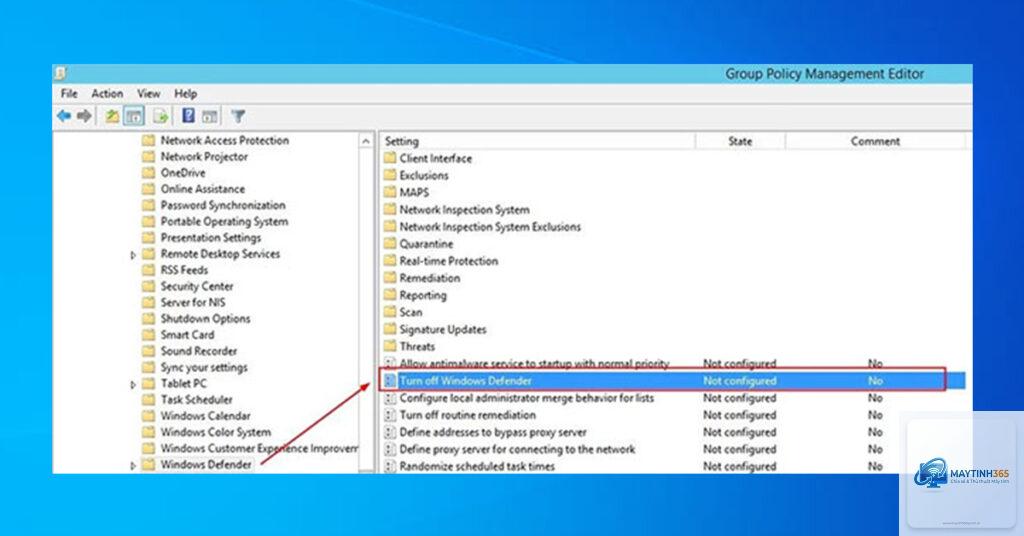The height and width of the screenshot is (536, 1024).
Task: Click the Scan folder icon
Action: 391,312
